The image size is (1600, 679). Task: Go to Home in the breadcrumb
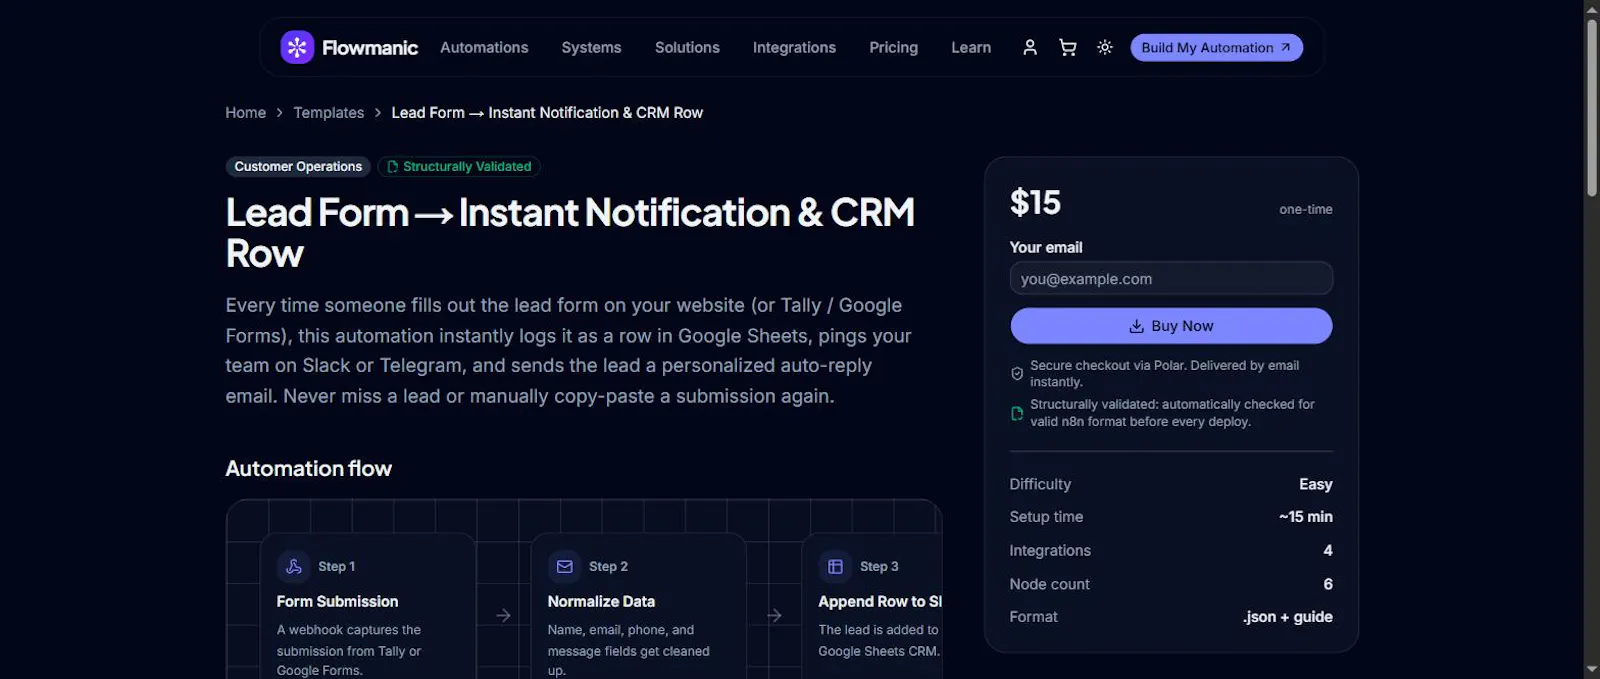tap(246, 113)
